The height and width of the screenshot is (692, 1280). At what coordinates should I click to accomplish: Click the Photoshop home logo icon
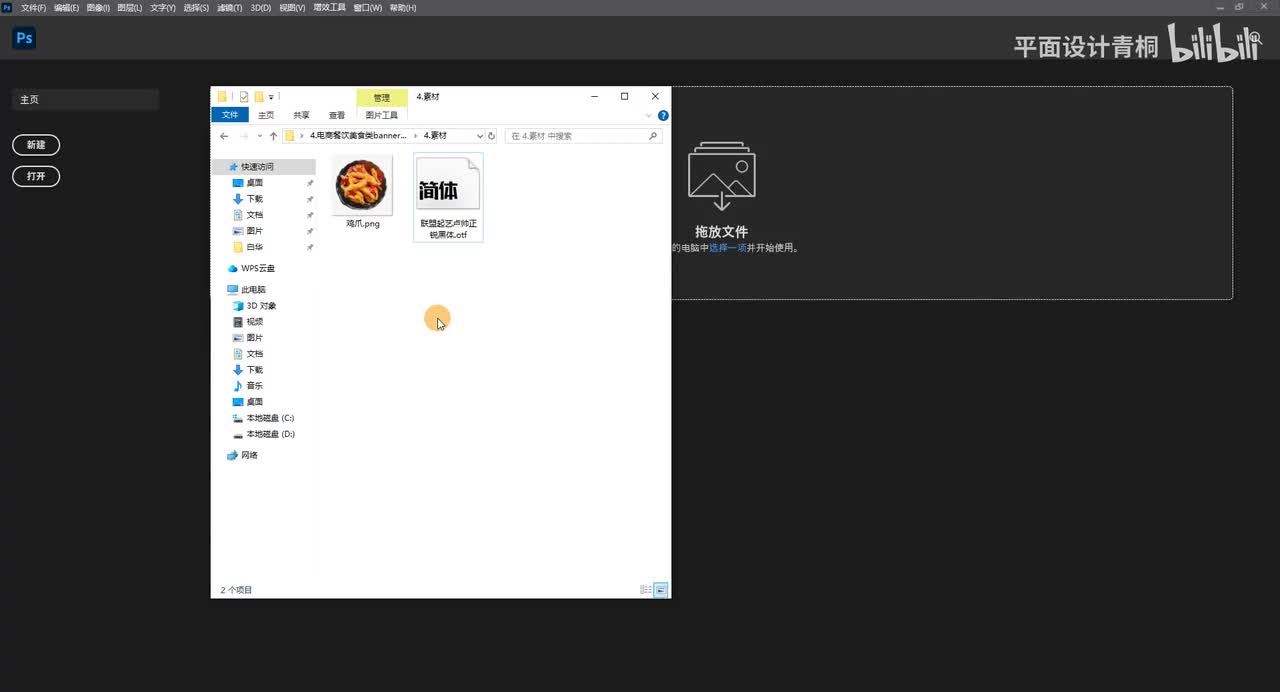(24, 38)
